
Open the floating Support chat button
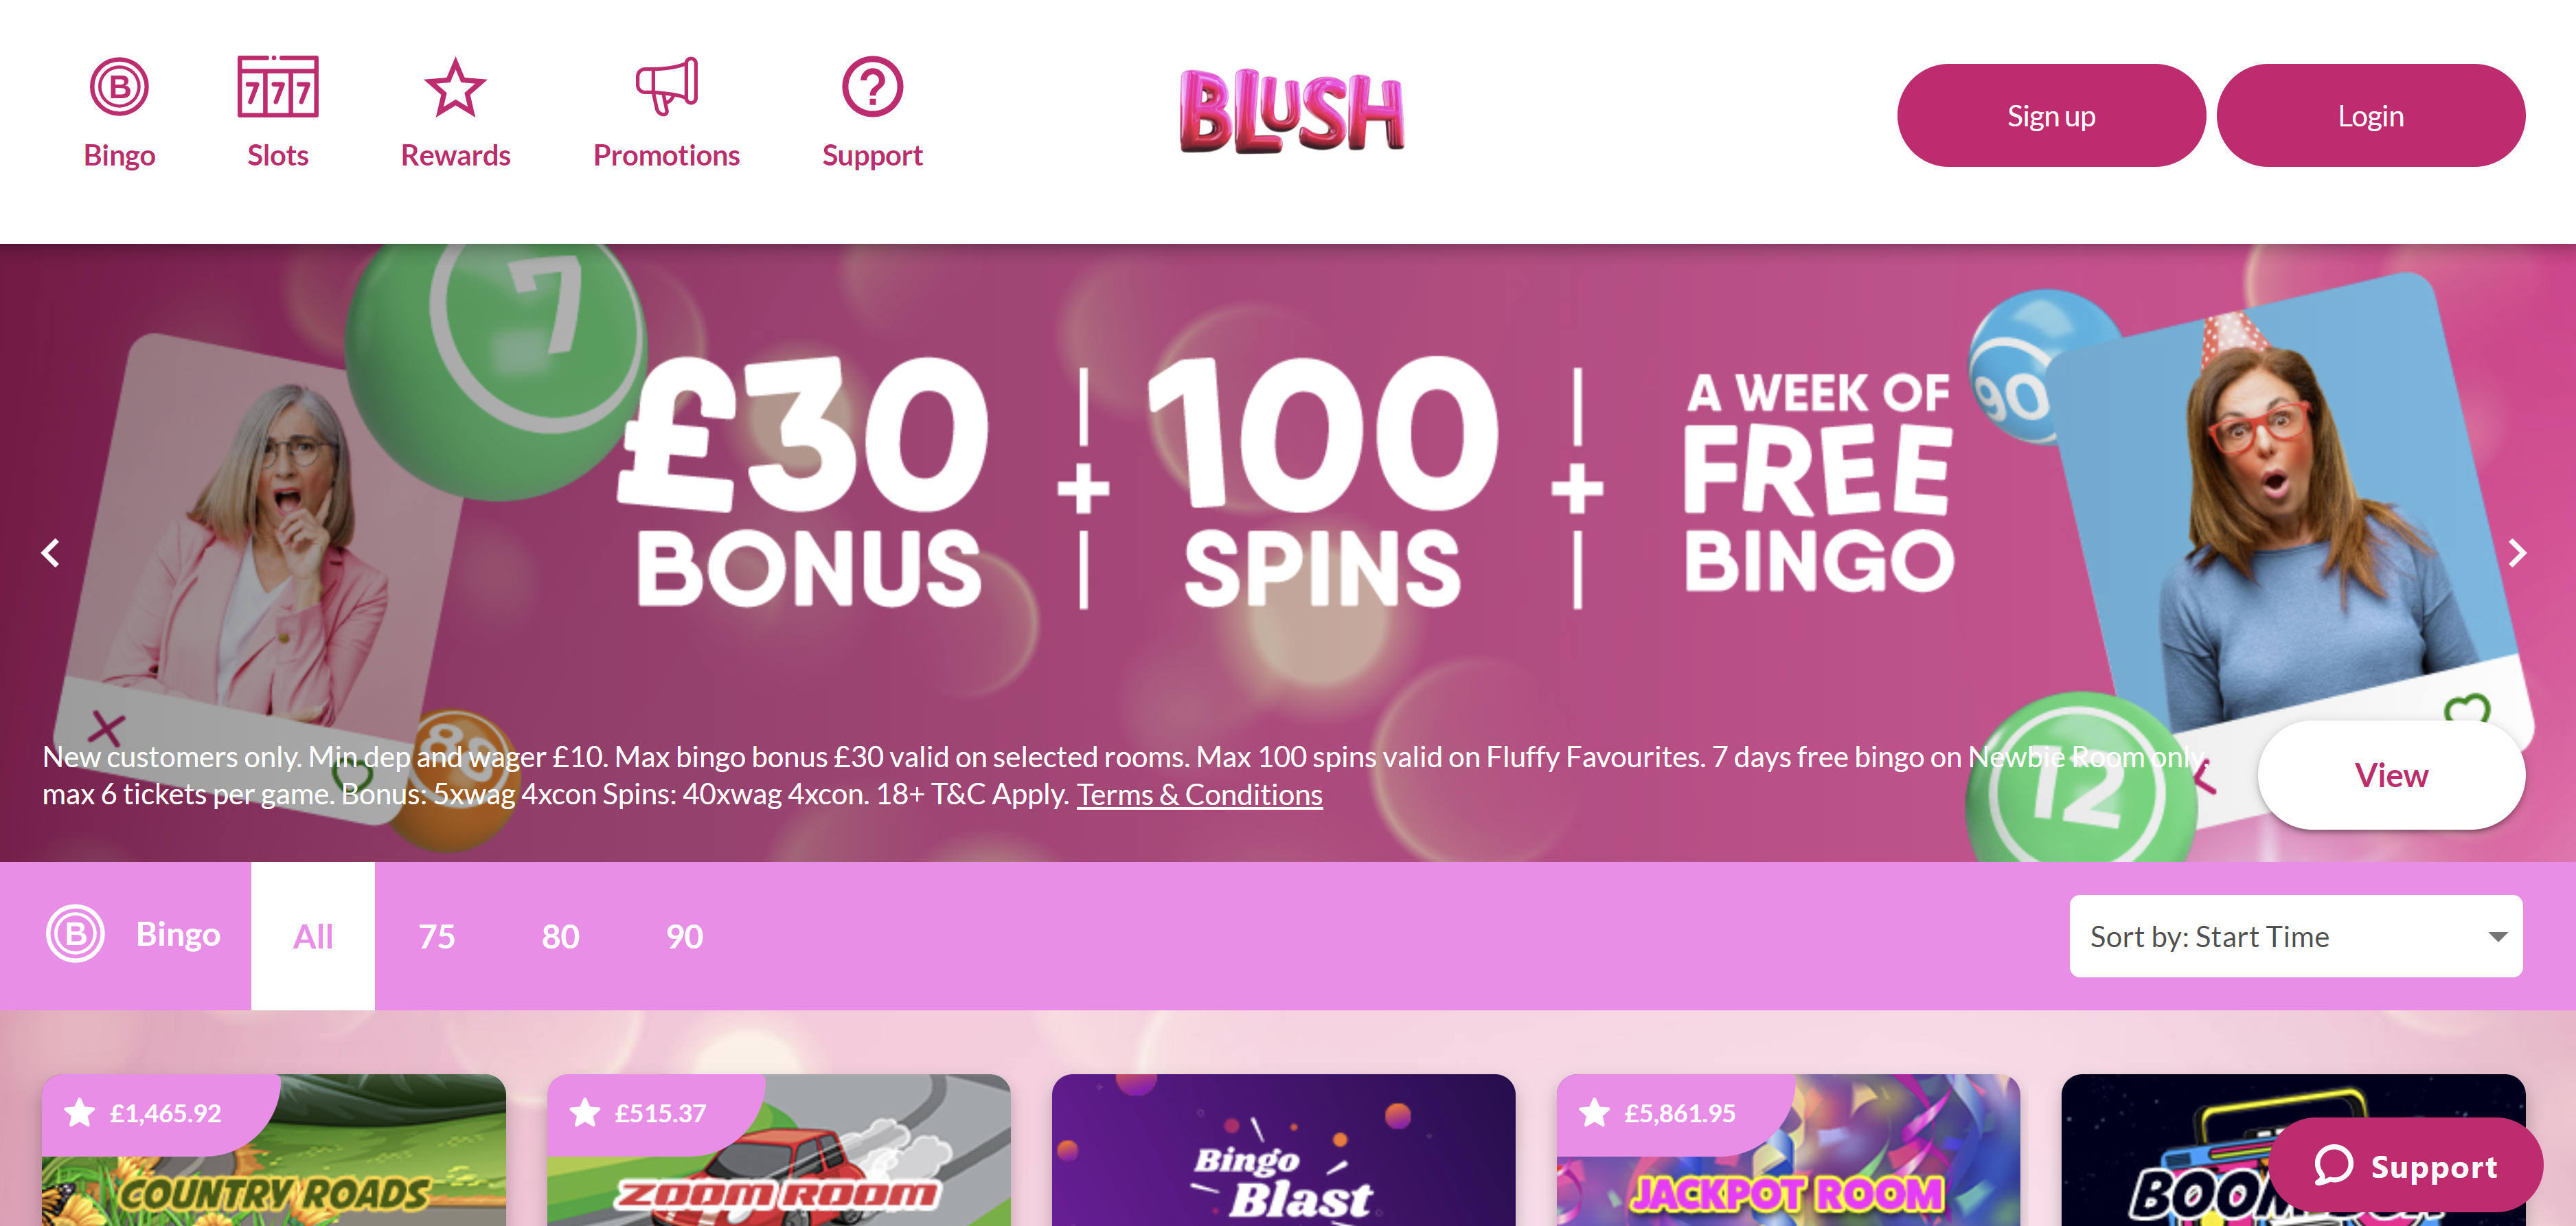2405,1166
